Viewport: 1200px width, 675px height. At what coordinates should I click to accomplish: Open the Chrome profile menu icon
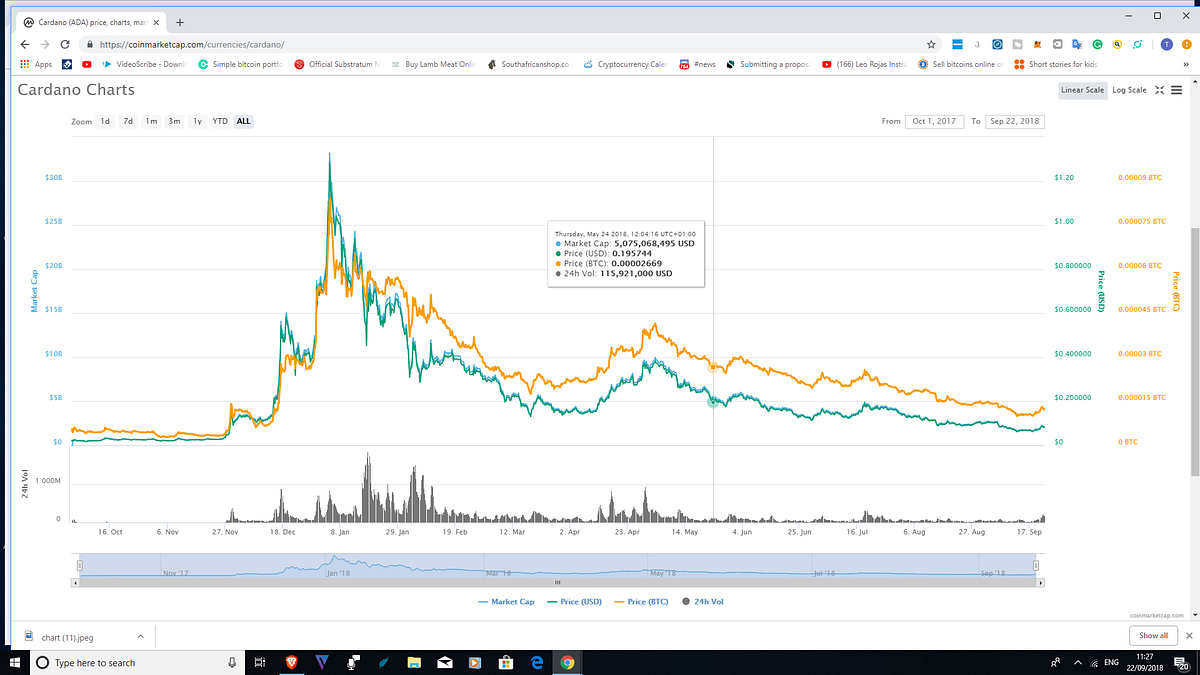1165,44
